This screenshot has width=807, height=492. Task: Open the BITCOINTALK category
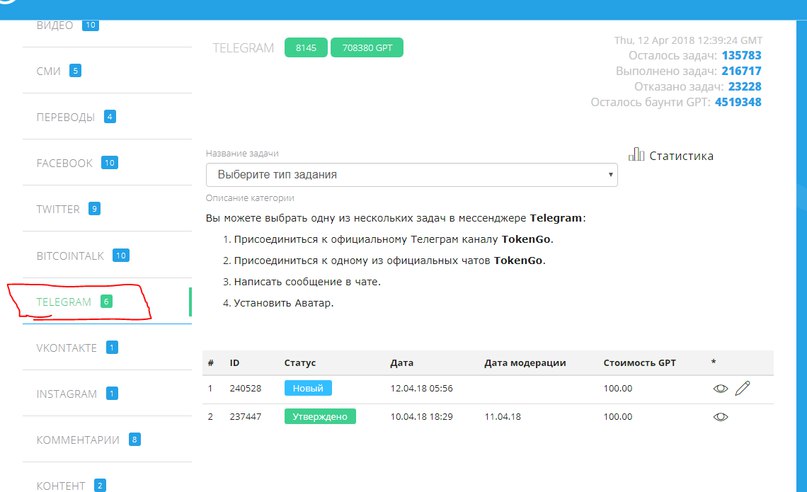(70, 256)
